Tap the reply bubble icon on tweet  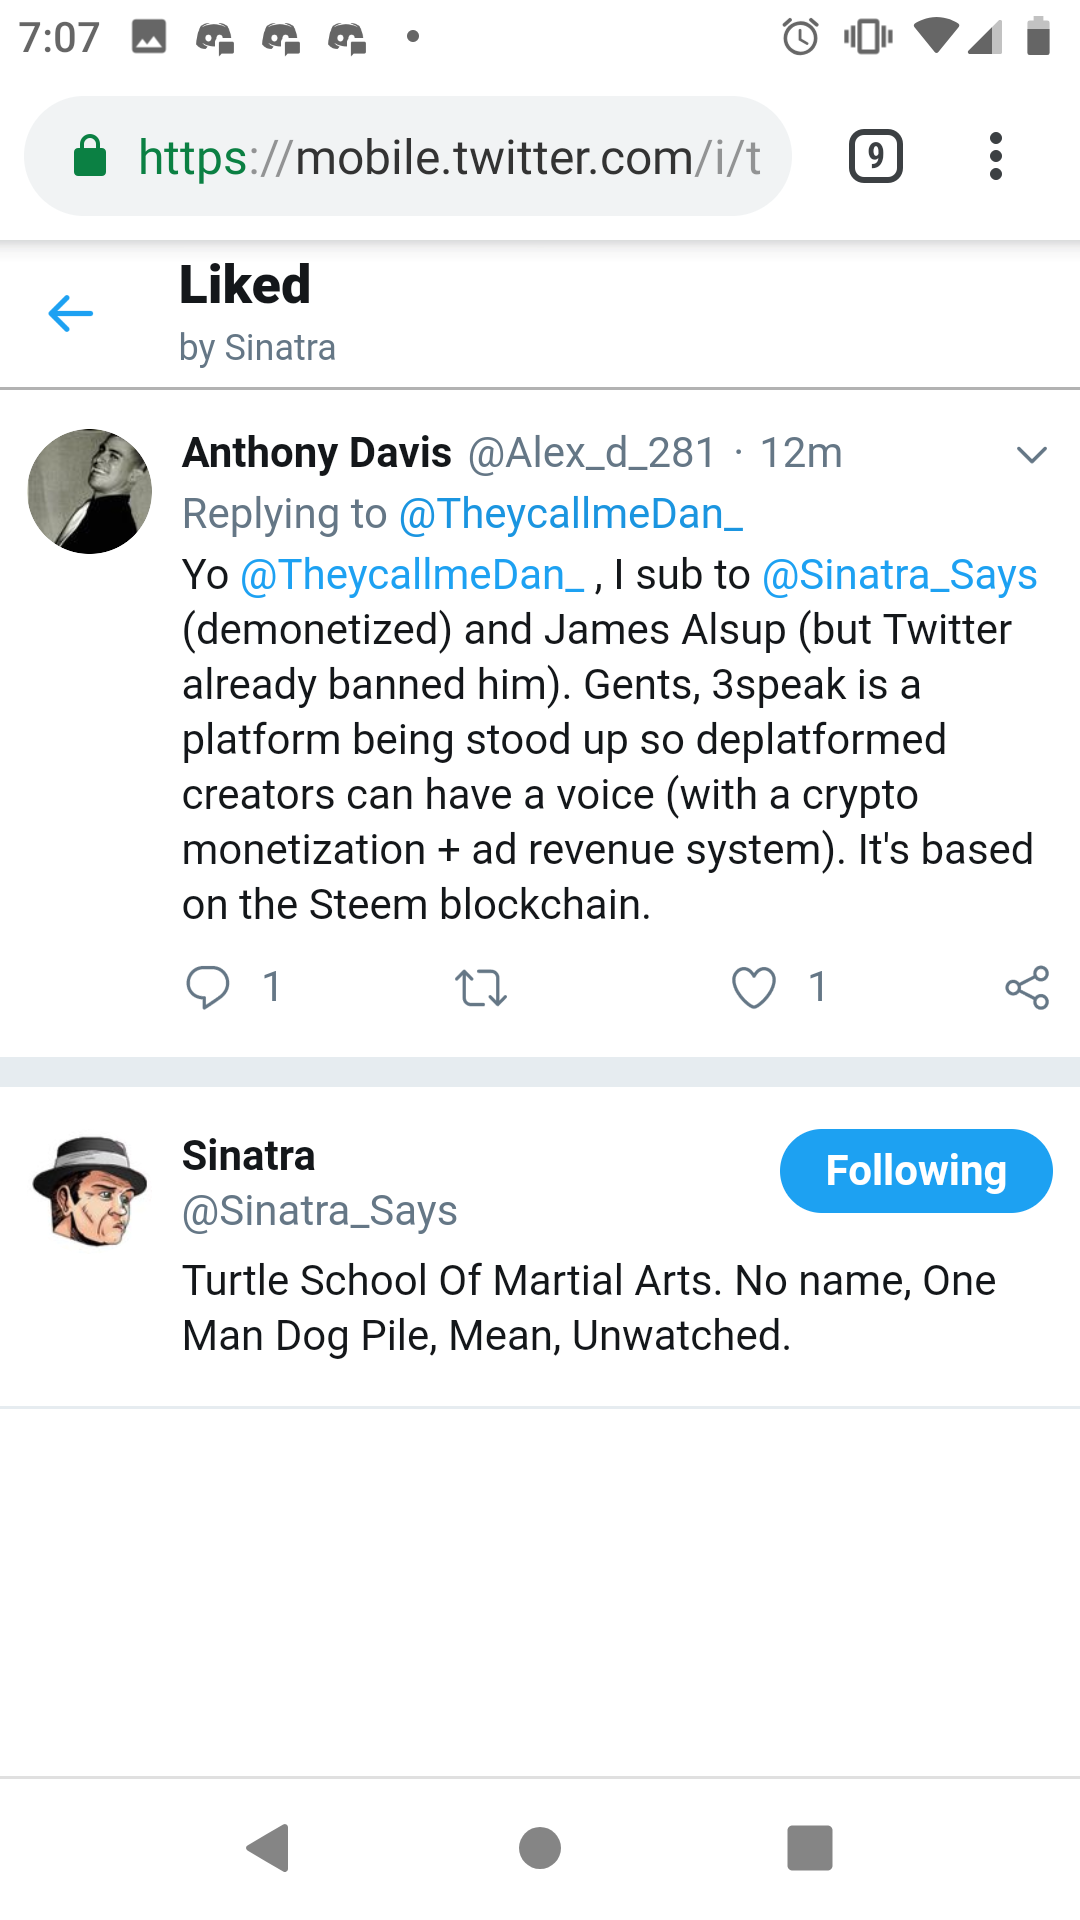(x=208, y=987)
